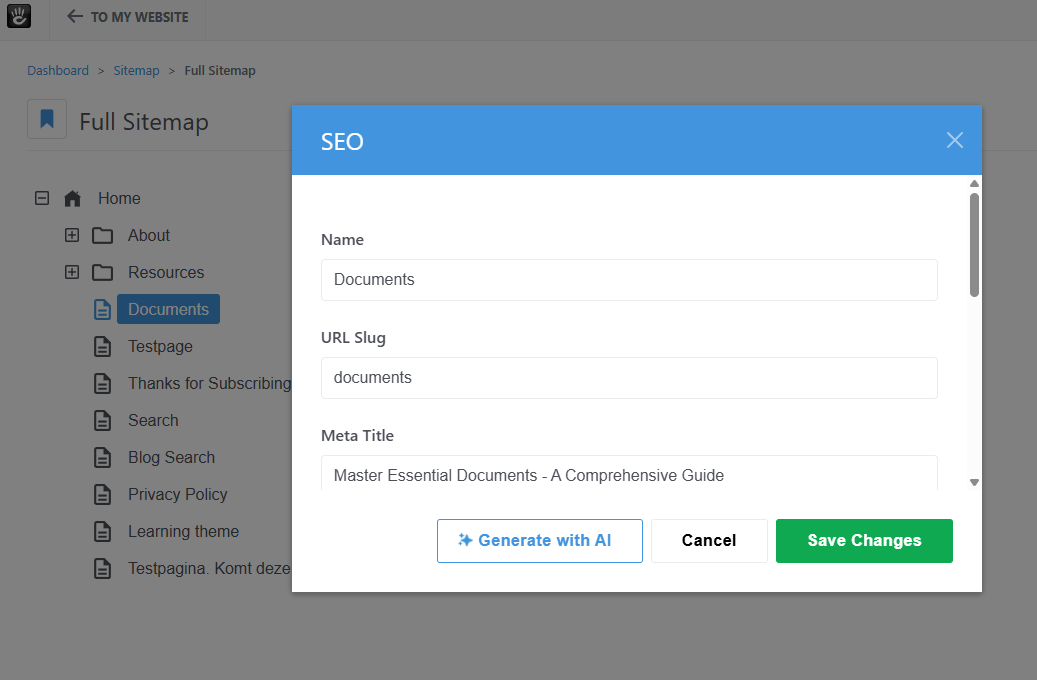Go to the Sitemap breadcrumb link
The height and width of the screenshot is (680, 1037).
pyautogui.click(x=136, y=71)
